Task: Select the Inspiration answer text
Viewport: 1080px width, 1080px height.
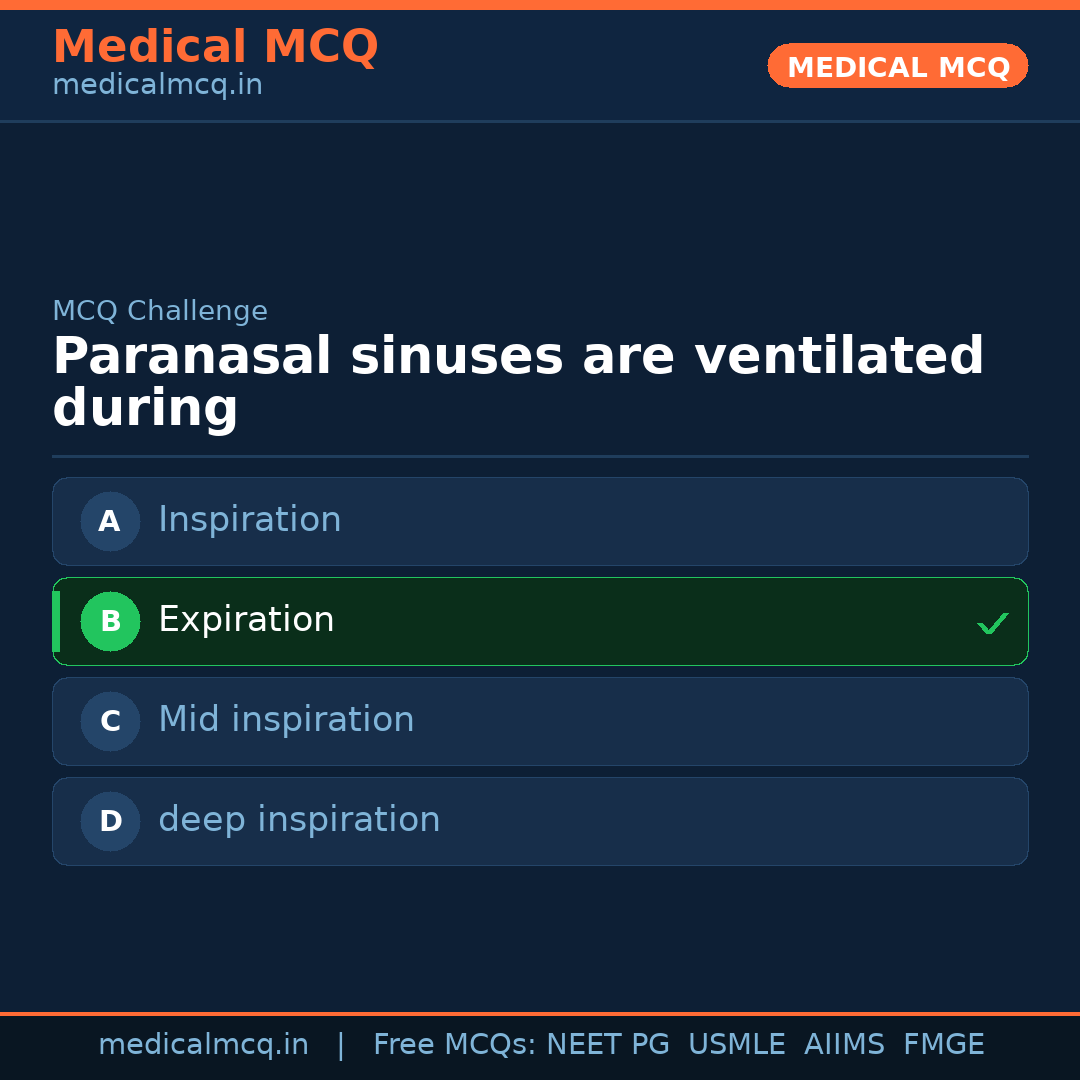Action: (x=249, y=520)
